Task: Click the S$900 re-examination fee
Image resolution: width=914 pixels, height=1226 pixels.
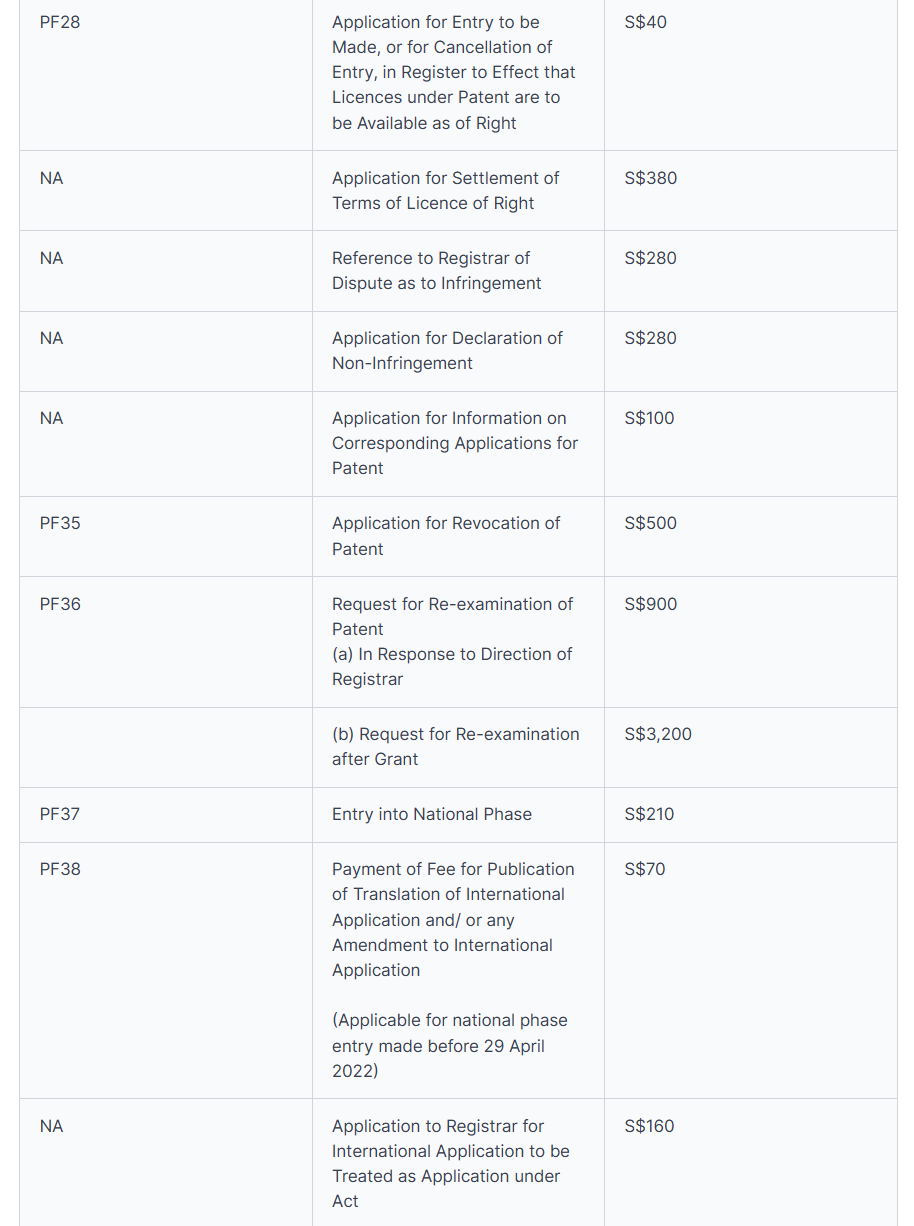Action: [650, 604]
